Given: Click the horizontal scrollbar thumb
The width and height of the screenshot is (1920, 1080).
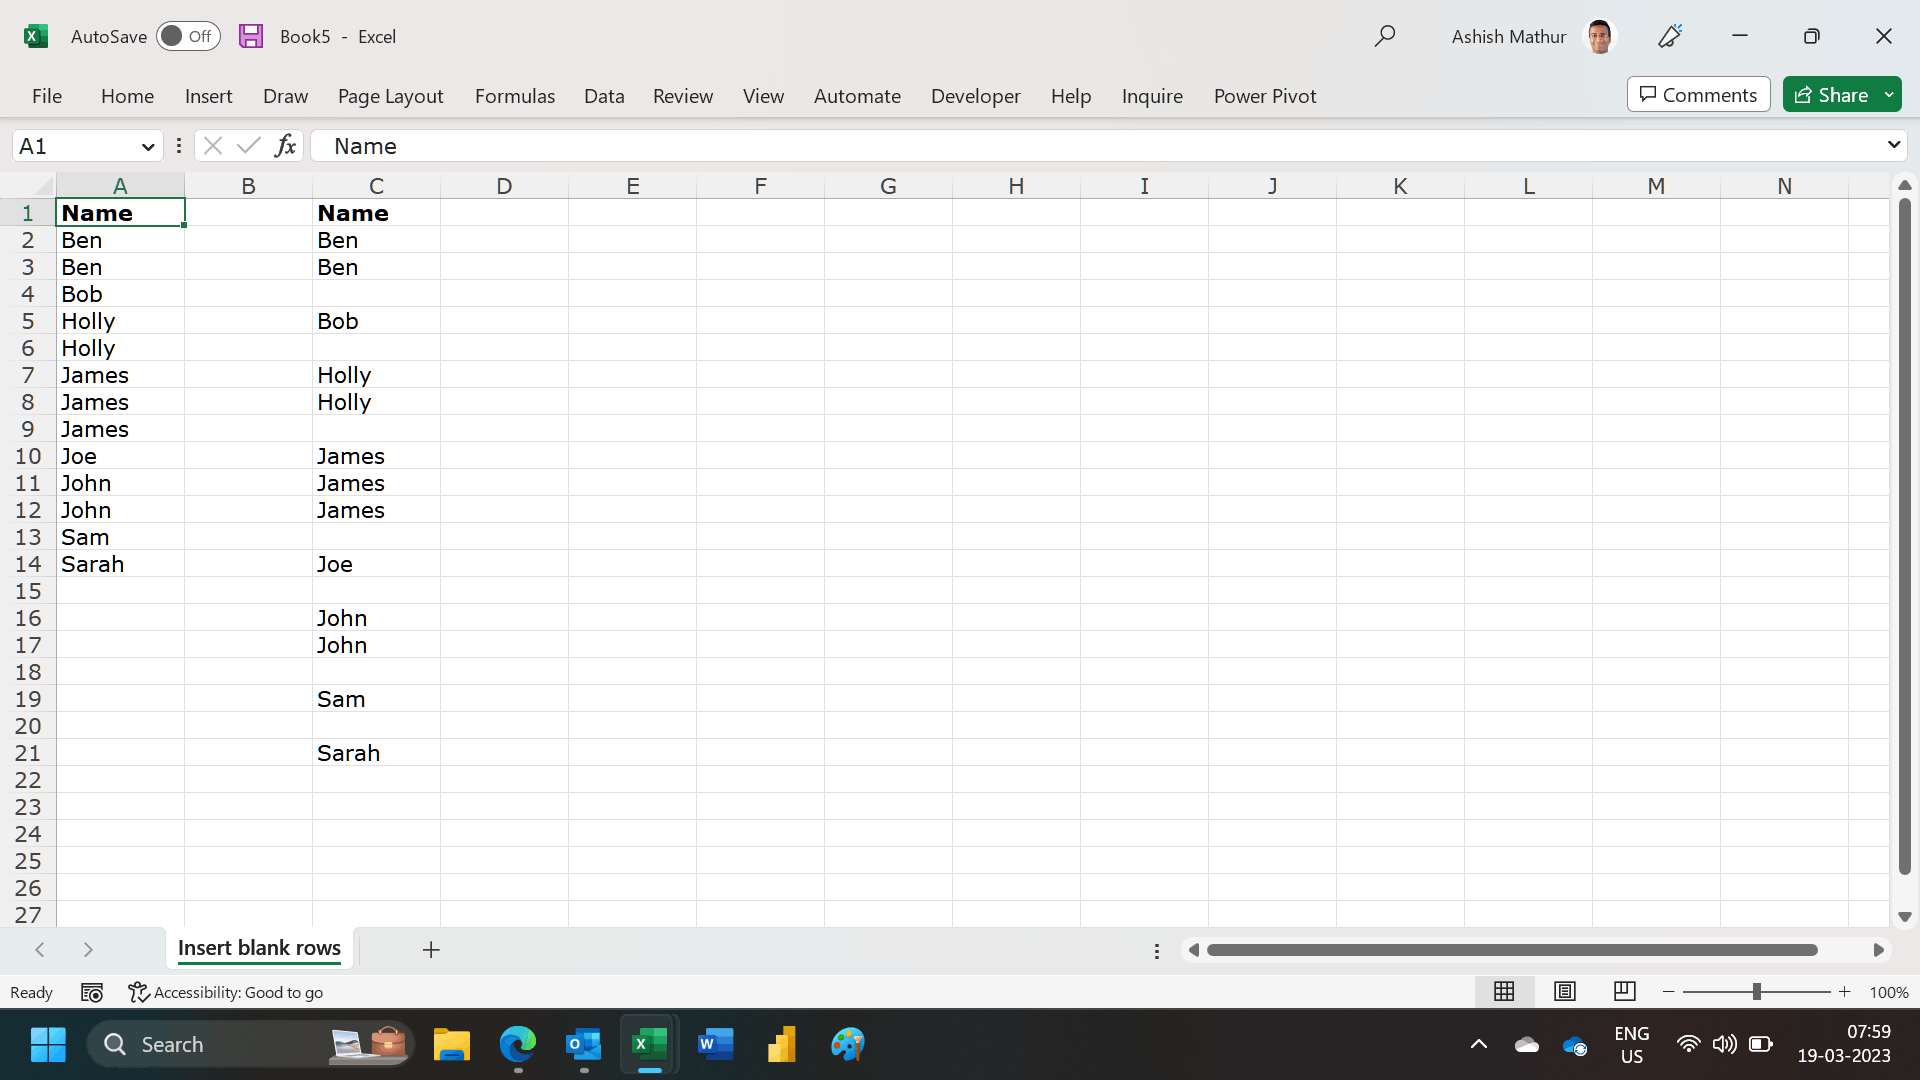Looking at the screenshot, I should click(x=1512, y=950).
